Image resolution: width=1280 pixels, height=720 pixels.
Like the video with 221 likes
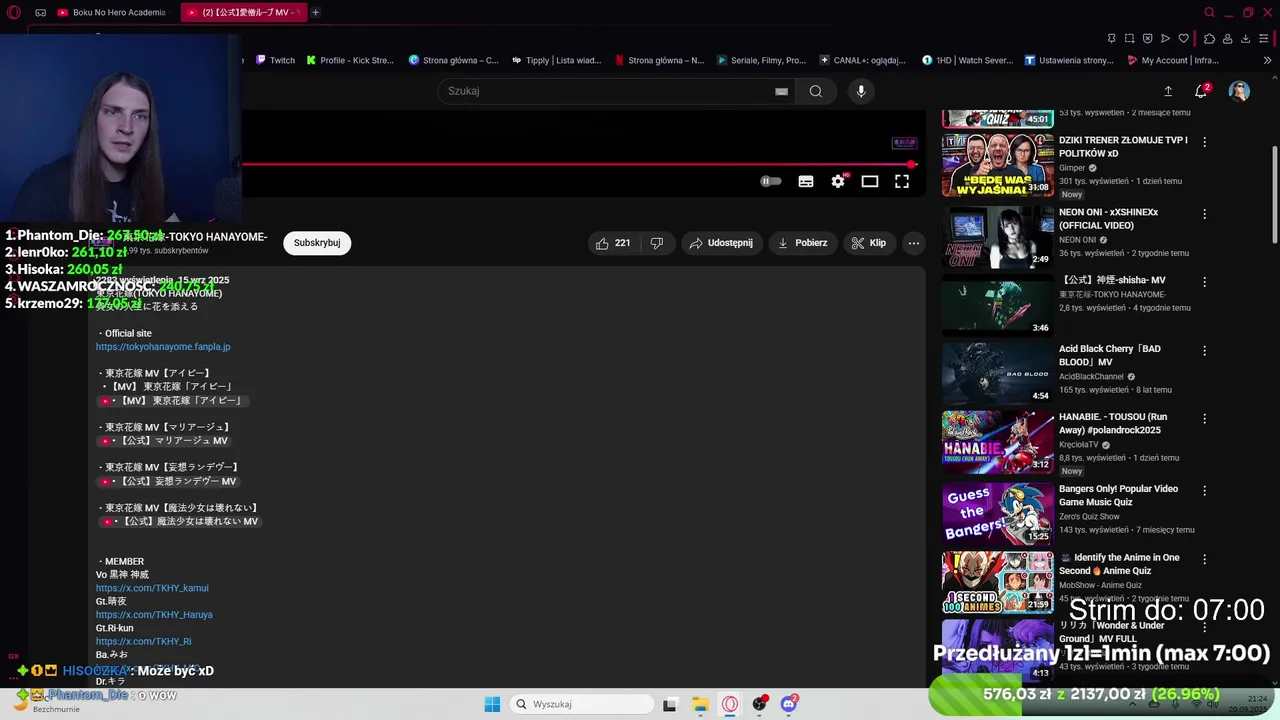(x=612, y=243)
